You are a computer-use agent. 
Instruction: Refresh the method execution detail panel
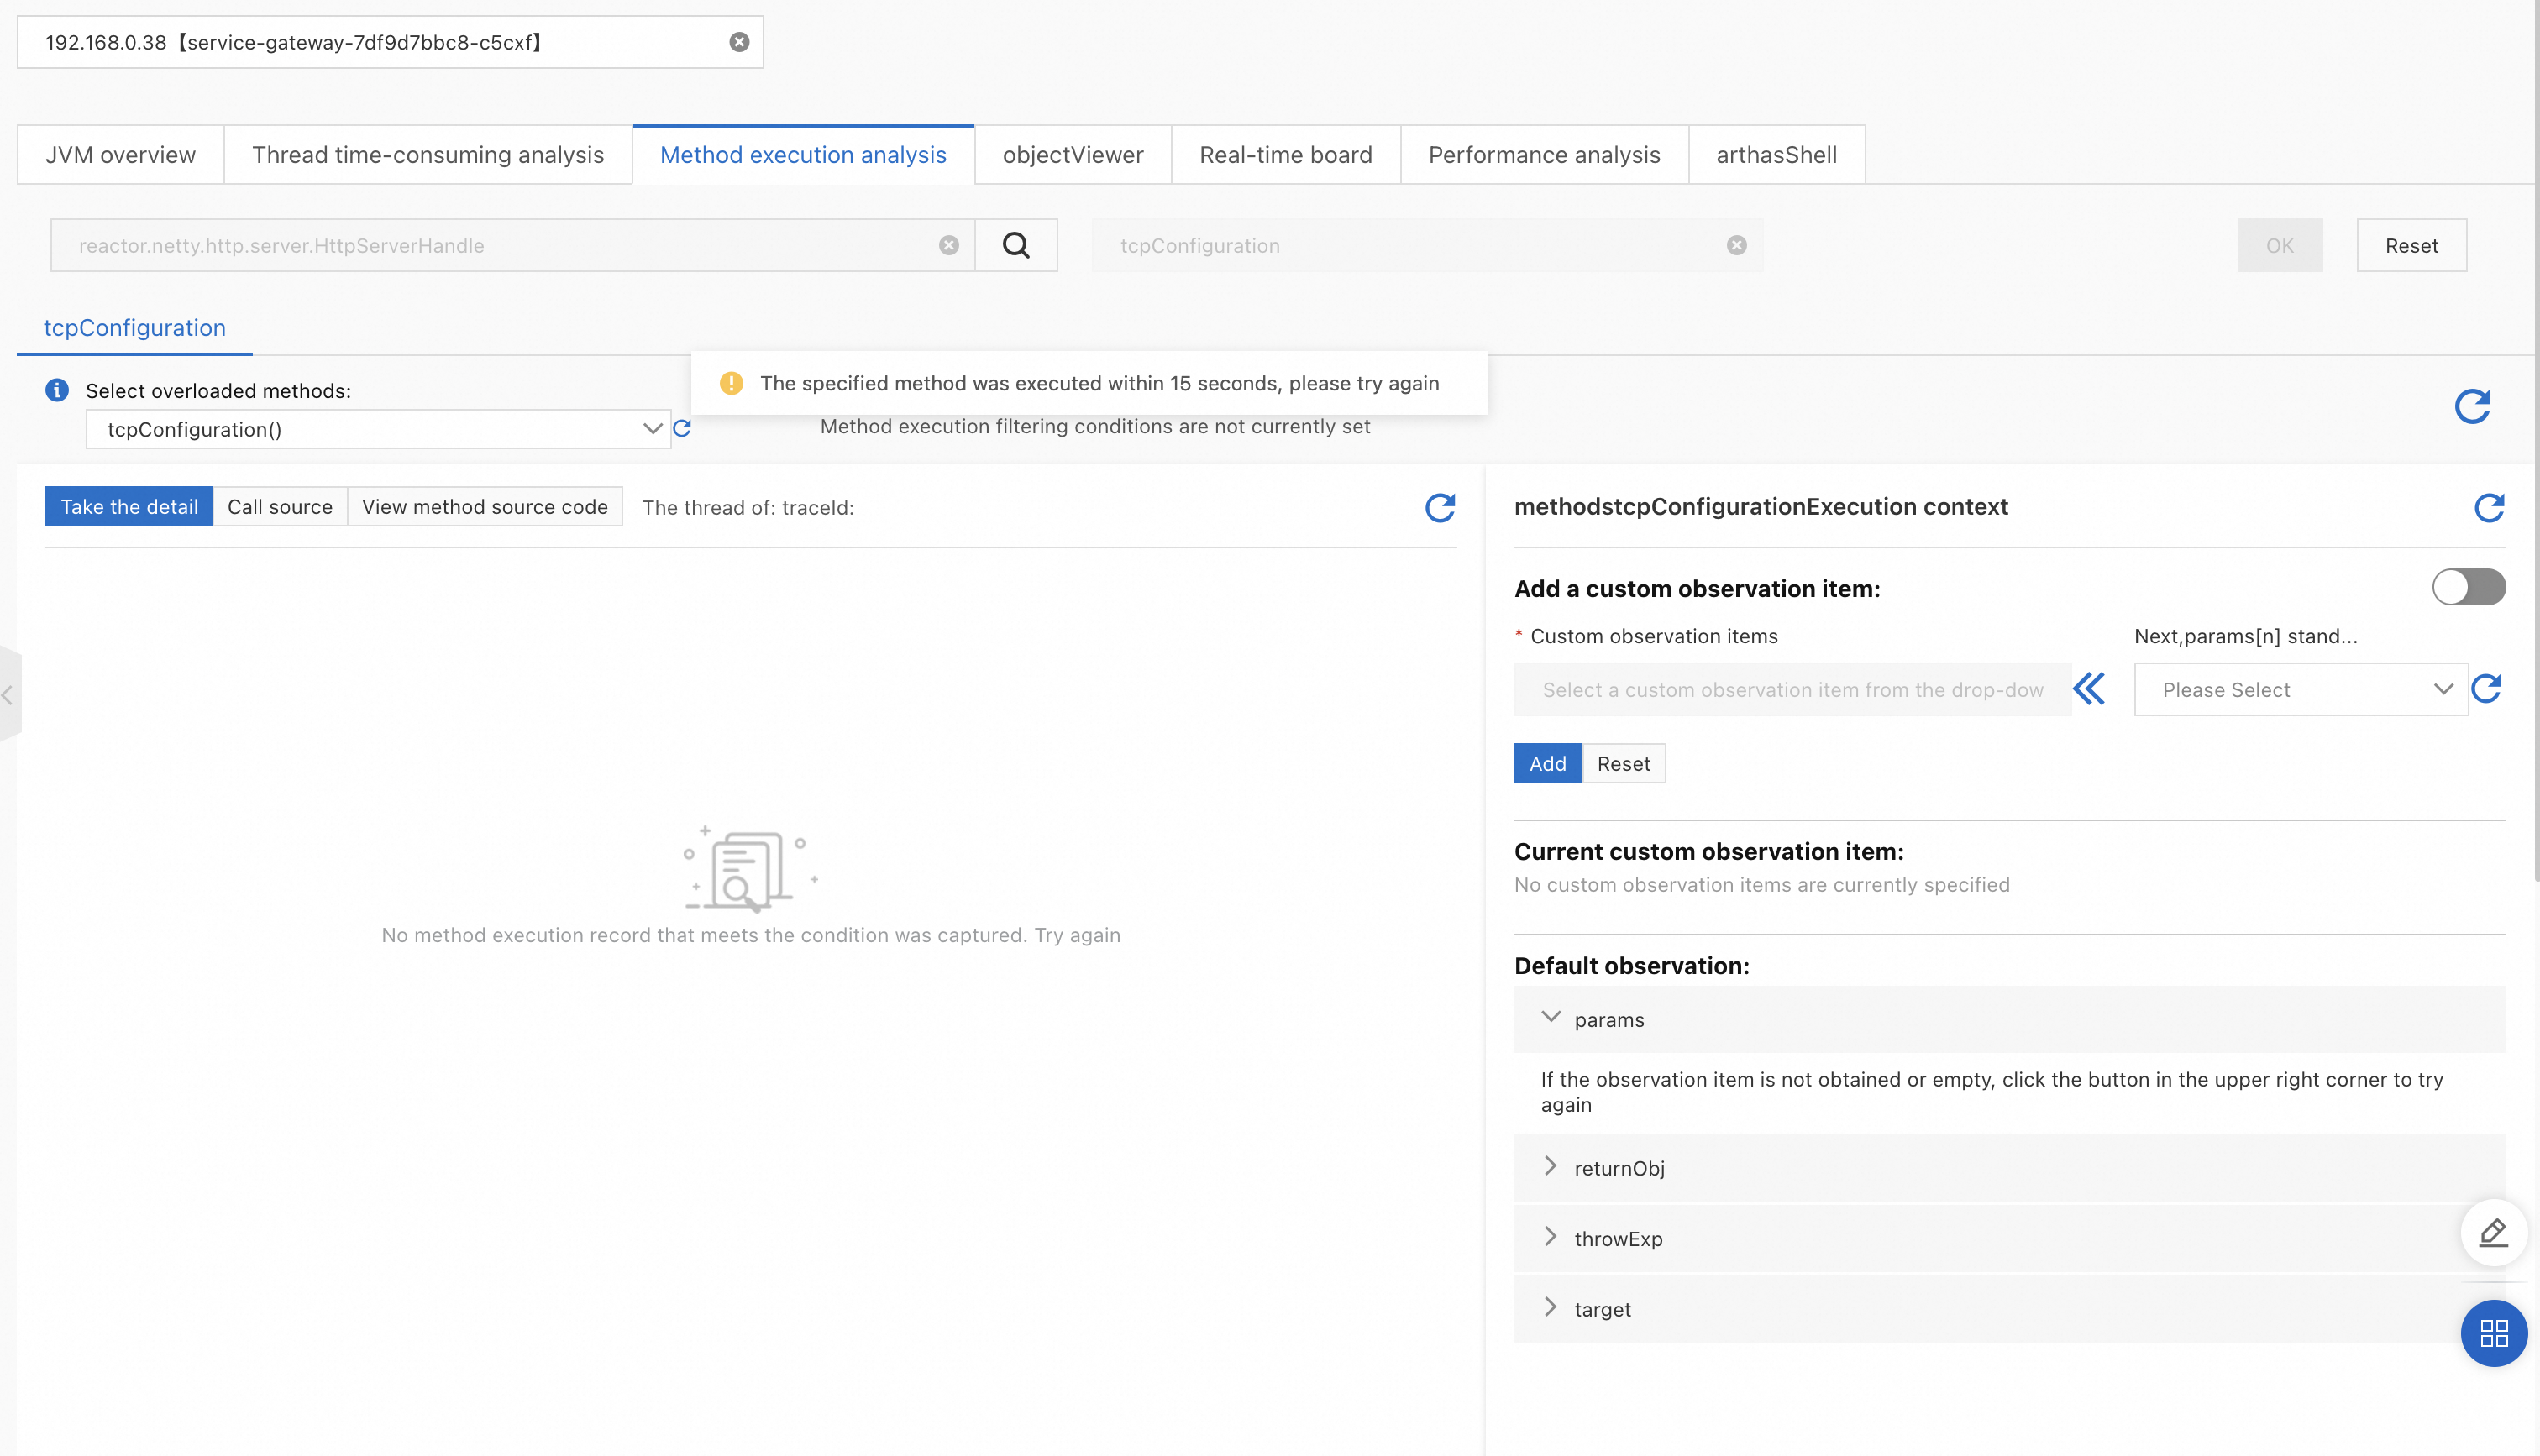click(1439, 508)
